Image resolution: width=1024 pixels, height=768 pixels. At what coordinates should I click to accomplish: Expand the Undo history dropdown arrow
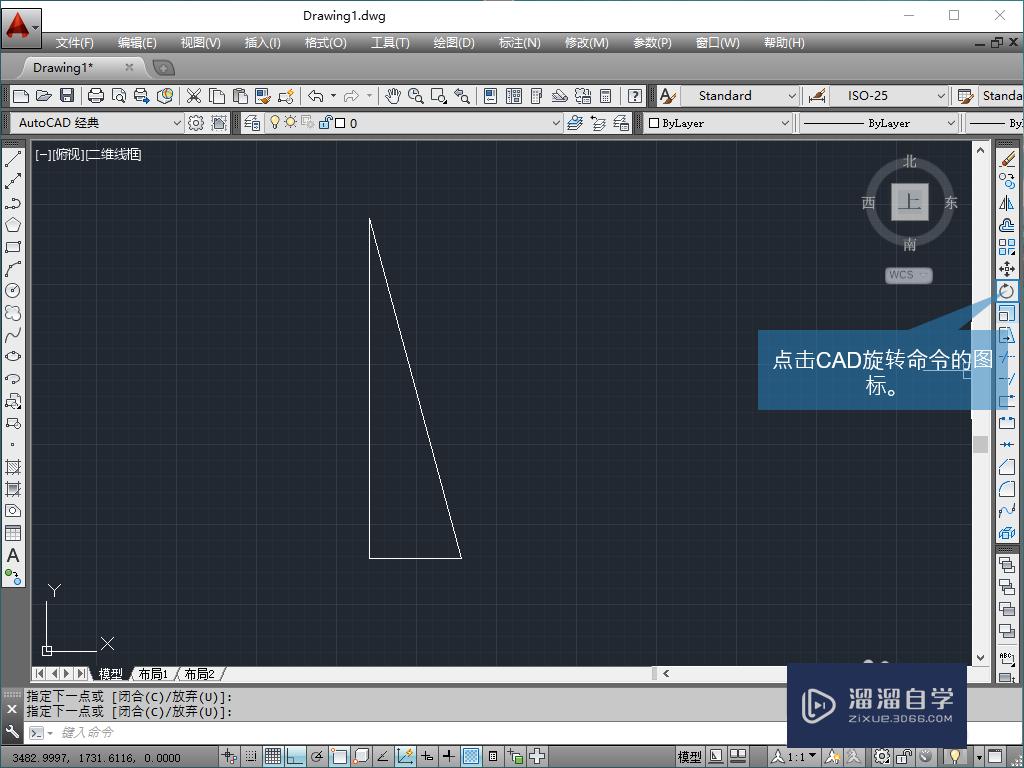[x=334, y=96]
